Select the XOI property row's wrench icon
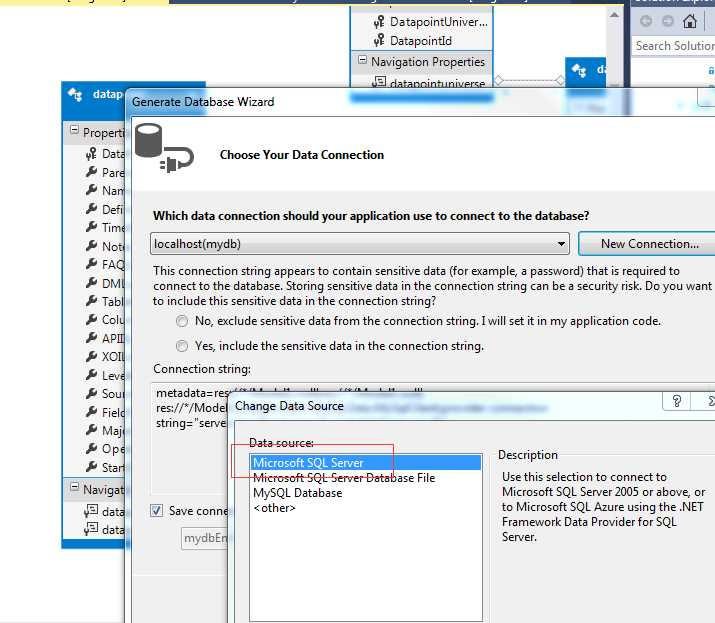 [x=91, y=356]
